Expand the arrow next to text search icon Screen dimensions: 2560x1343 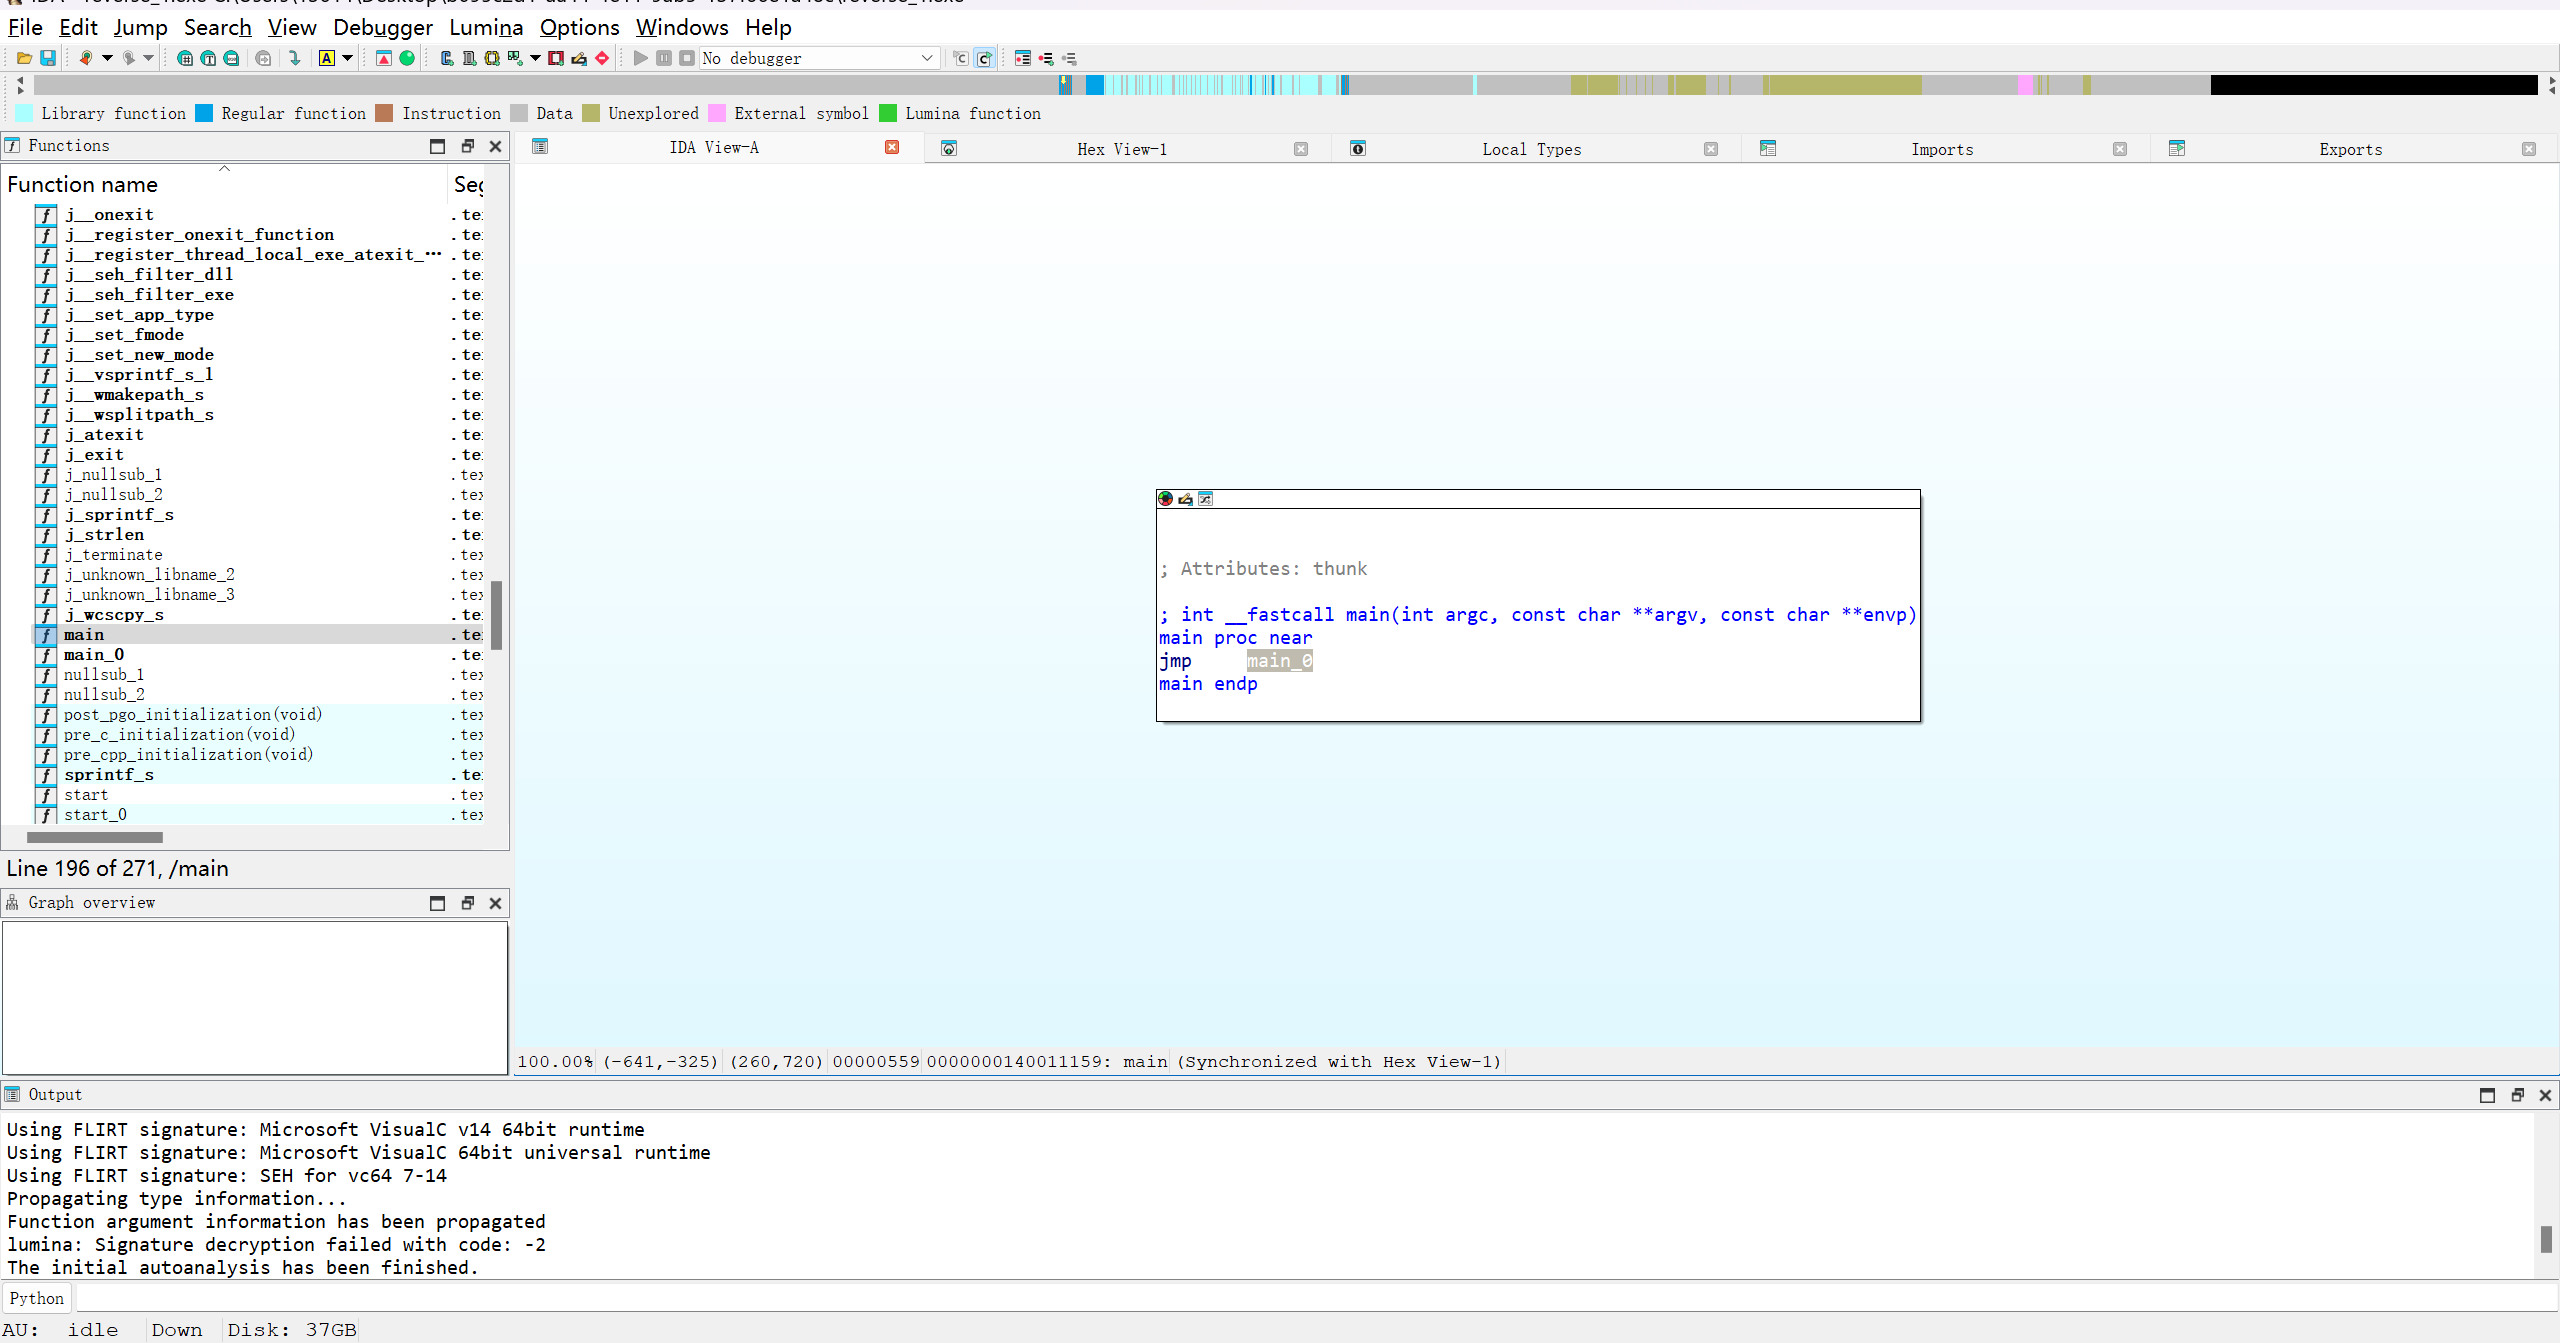[x=347, y=58]
